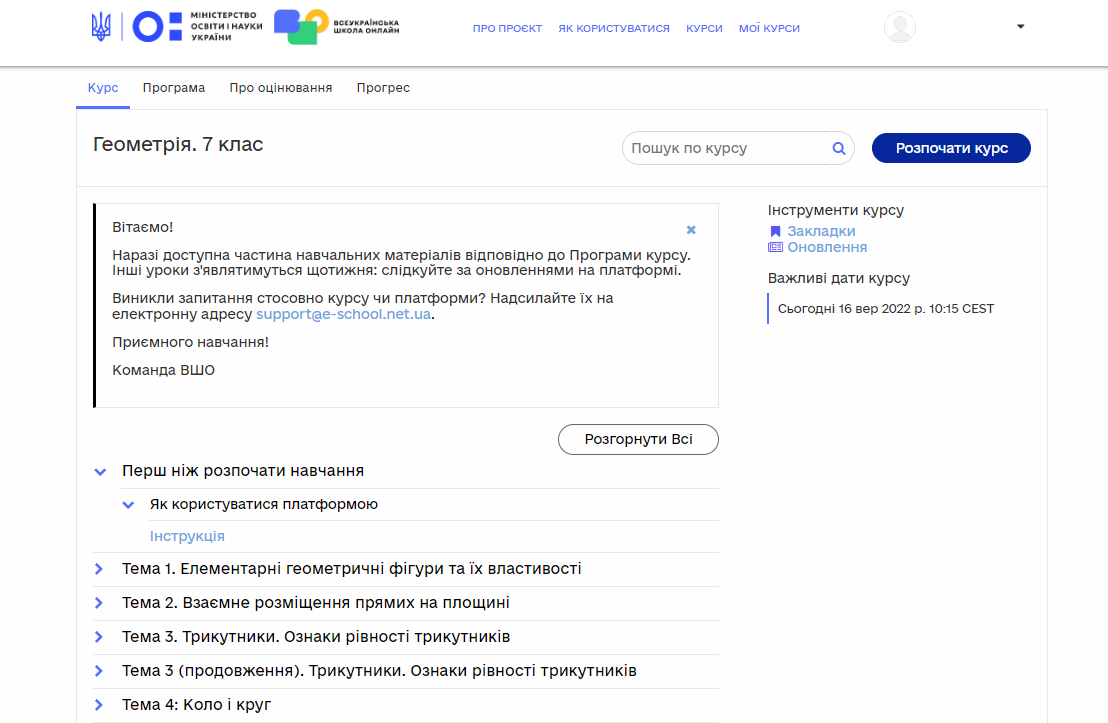
Task: Click the Оновлення news icon
Action: [775, 247]
